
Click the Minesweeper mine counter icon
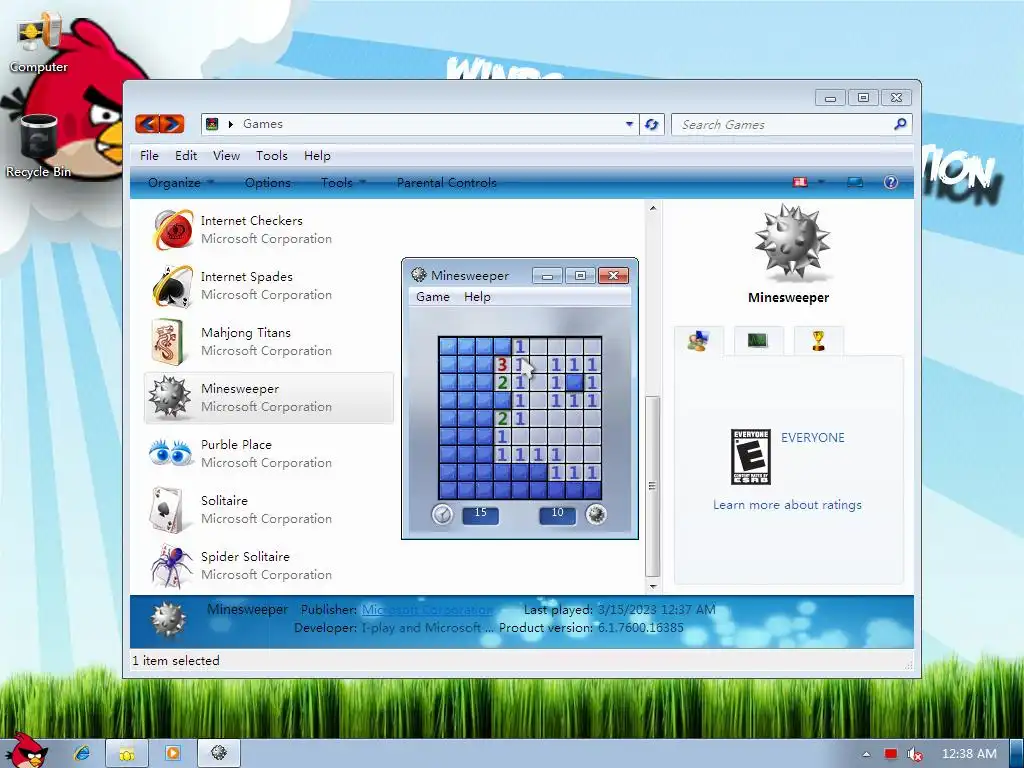596,515
